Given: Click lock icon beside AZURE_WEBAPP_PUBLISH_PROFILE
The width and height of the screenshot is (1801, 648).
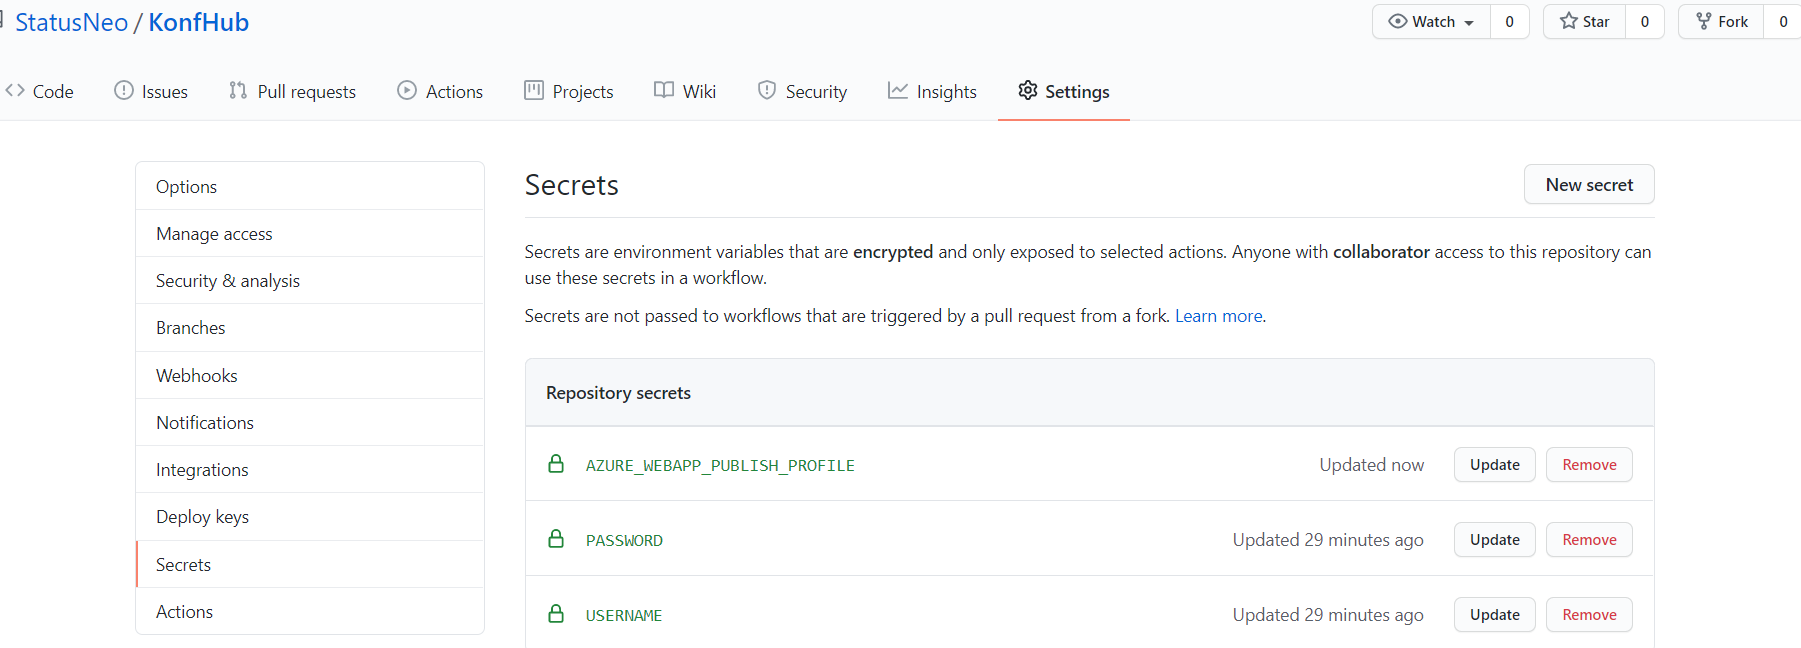Looking at the screenshot, I should (556, 464).
